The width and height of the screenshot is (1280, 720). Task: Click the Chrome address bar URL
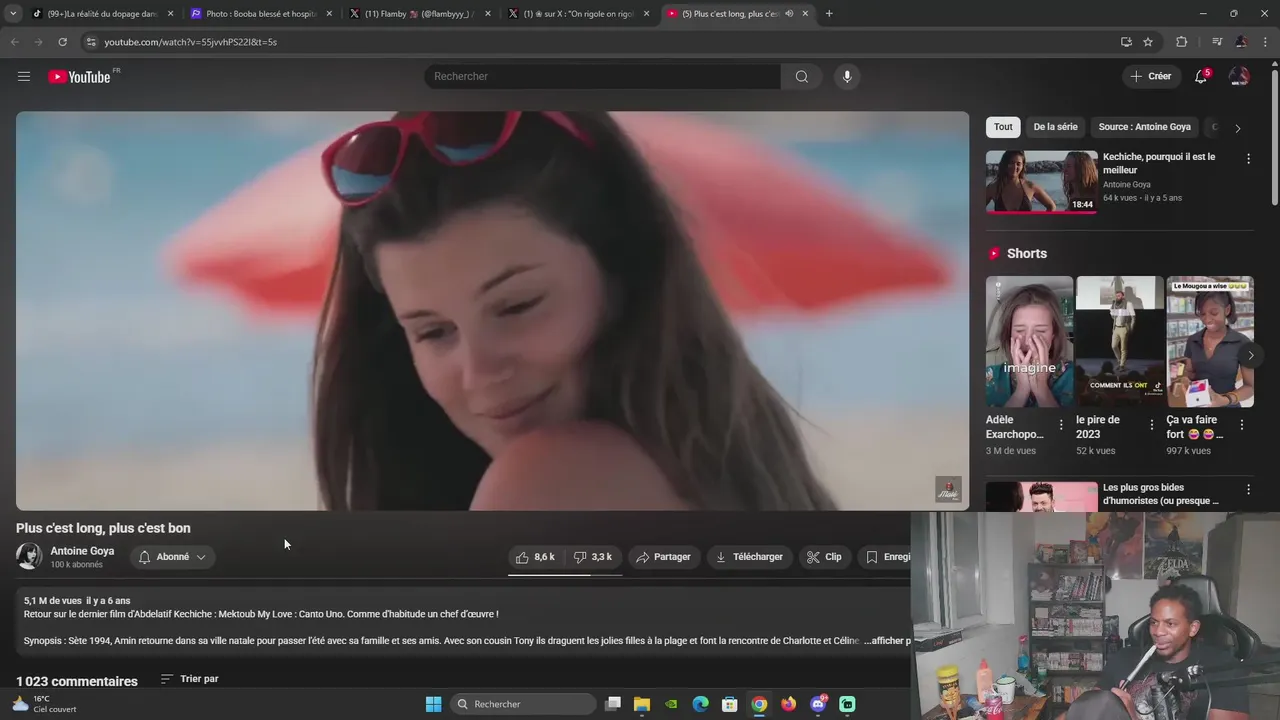[x=191, y=42]
